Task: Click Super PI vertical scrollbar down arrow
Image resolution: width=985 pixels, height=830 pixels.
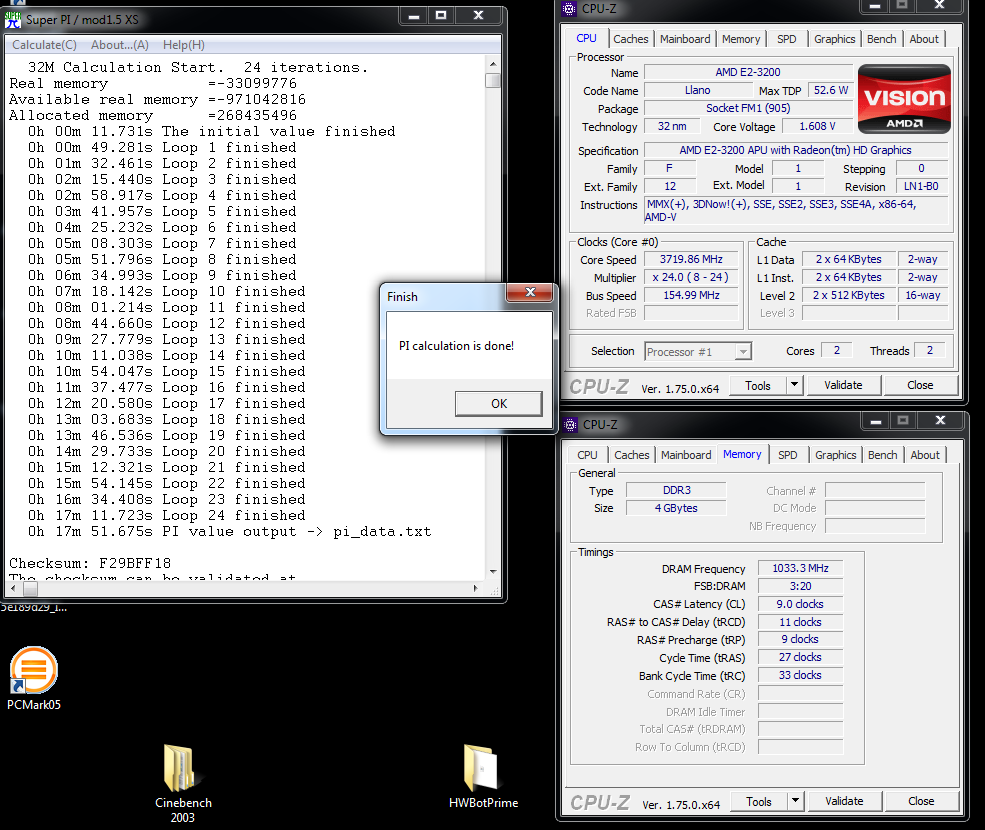Action: point(493,572)
